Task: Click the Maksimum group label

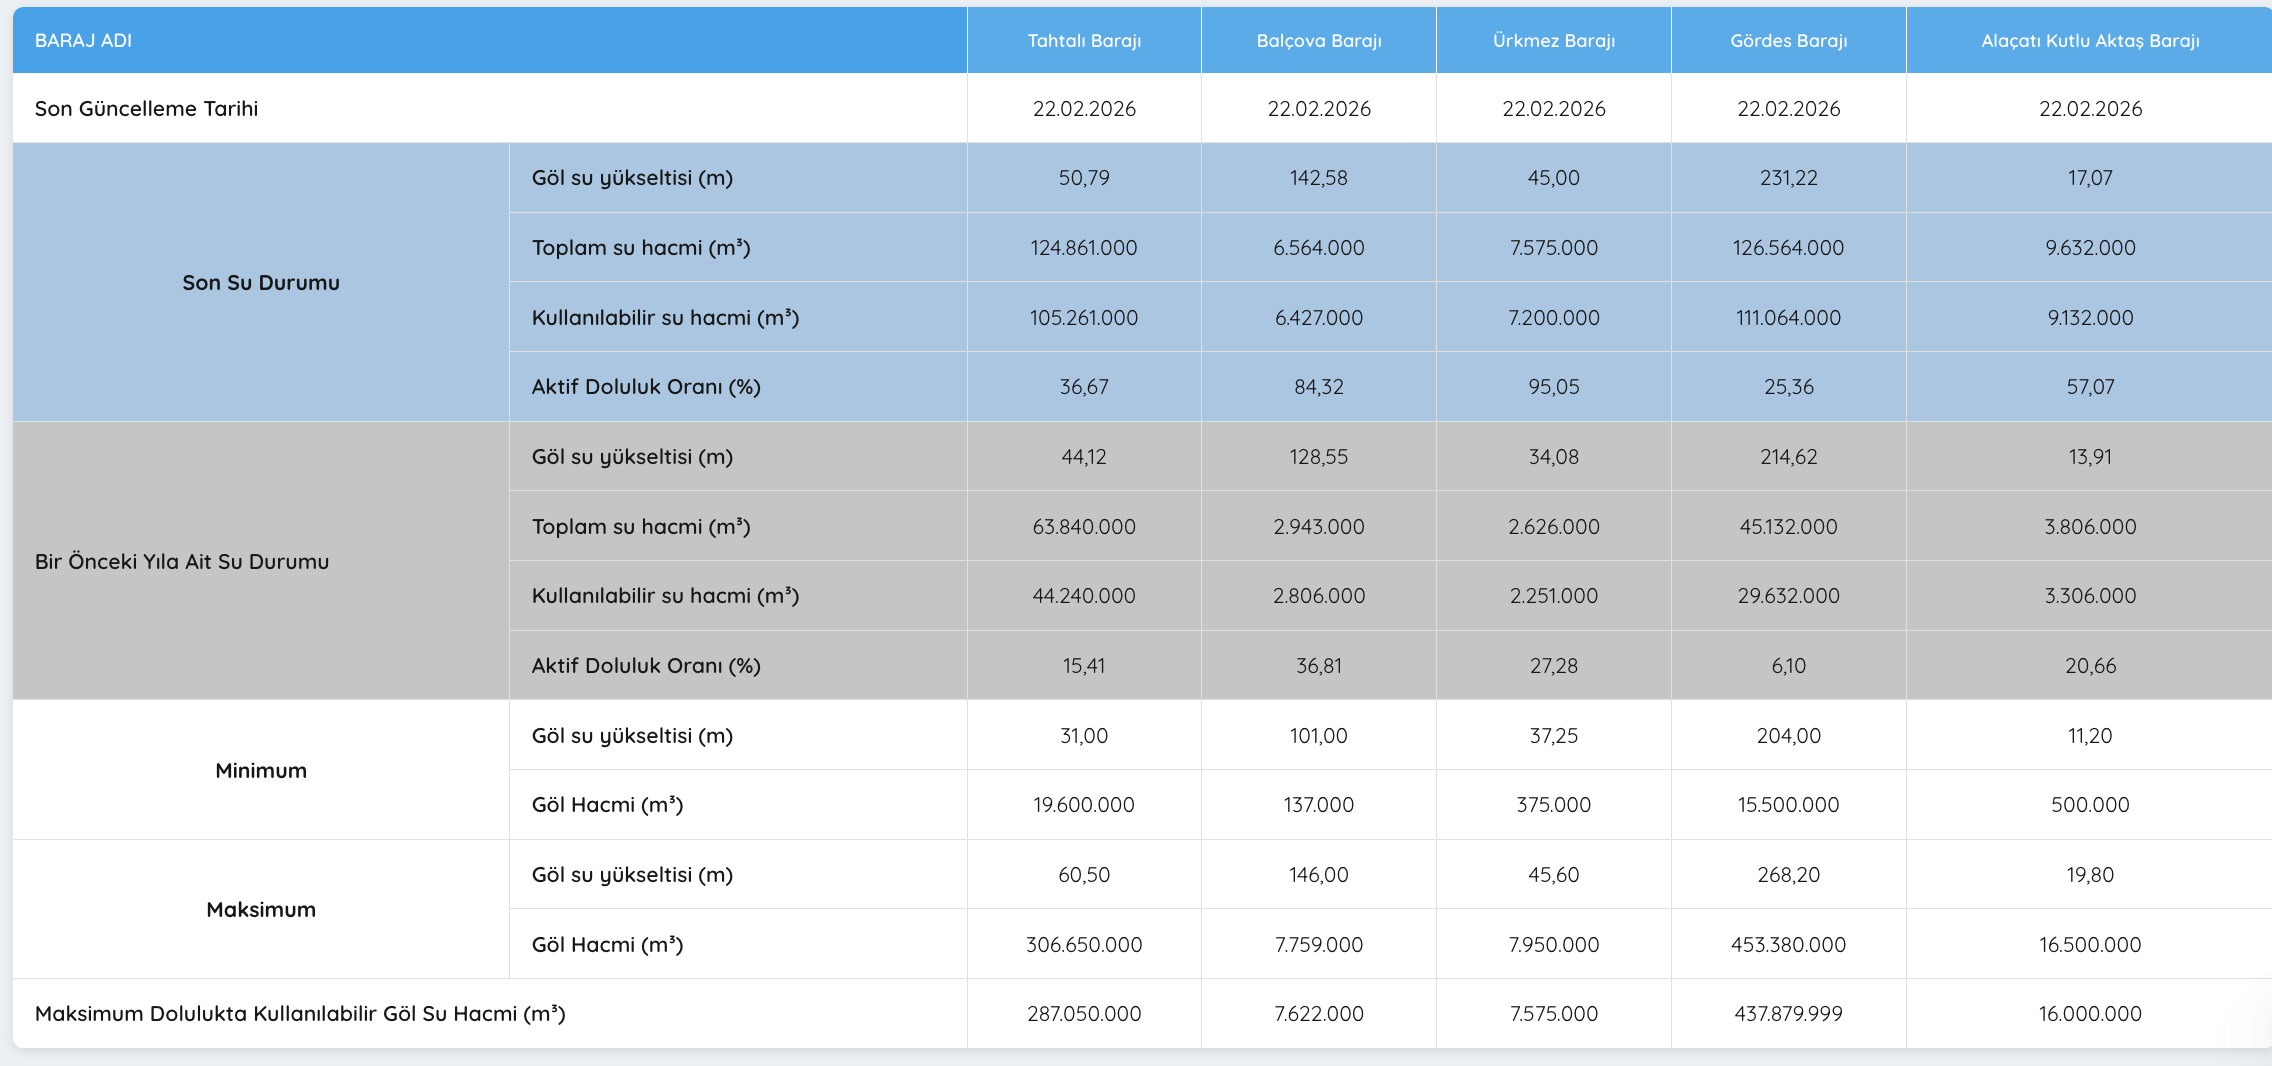Action: click(261, 910)
